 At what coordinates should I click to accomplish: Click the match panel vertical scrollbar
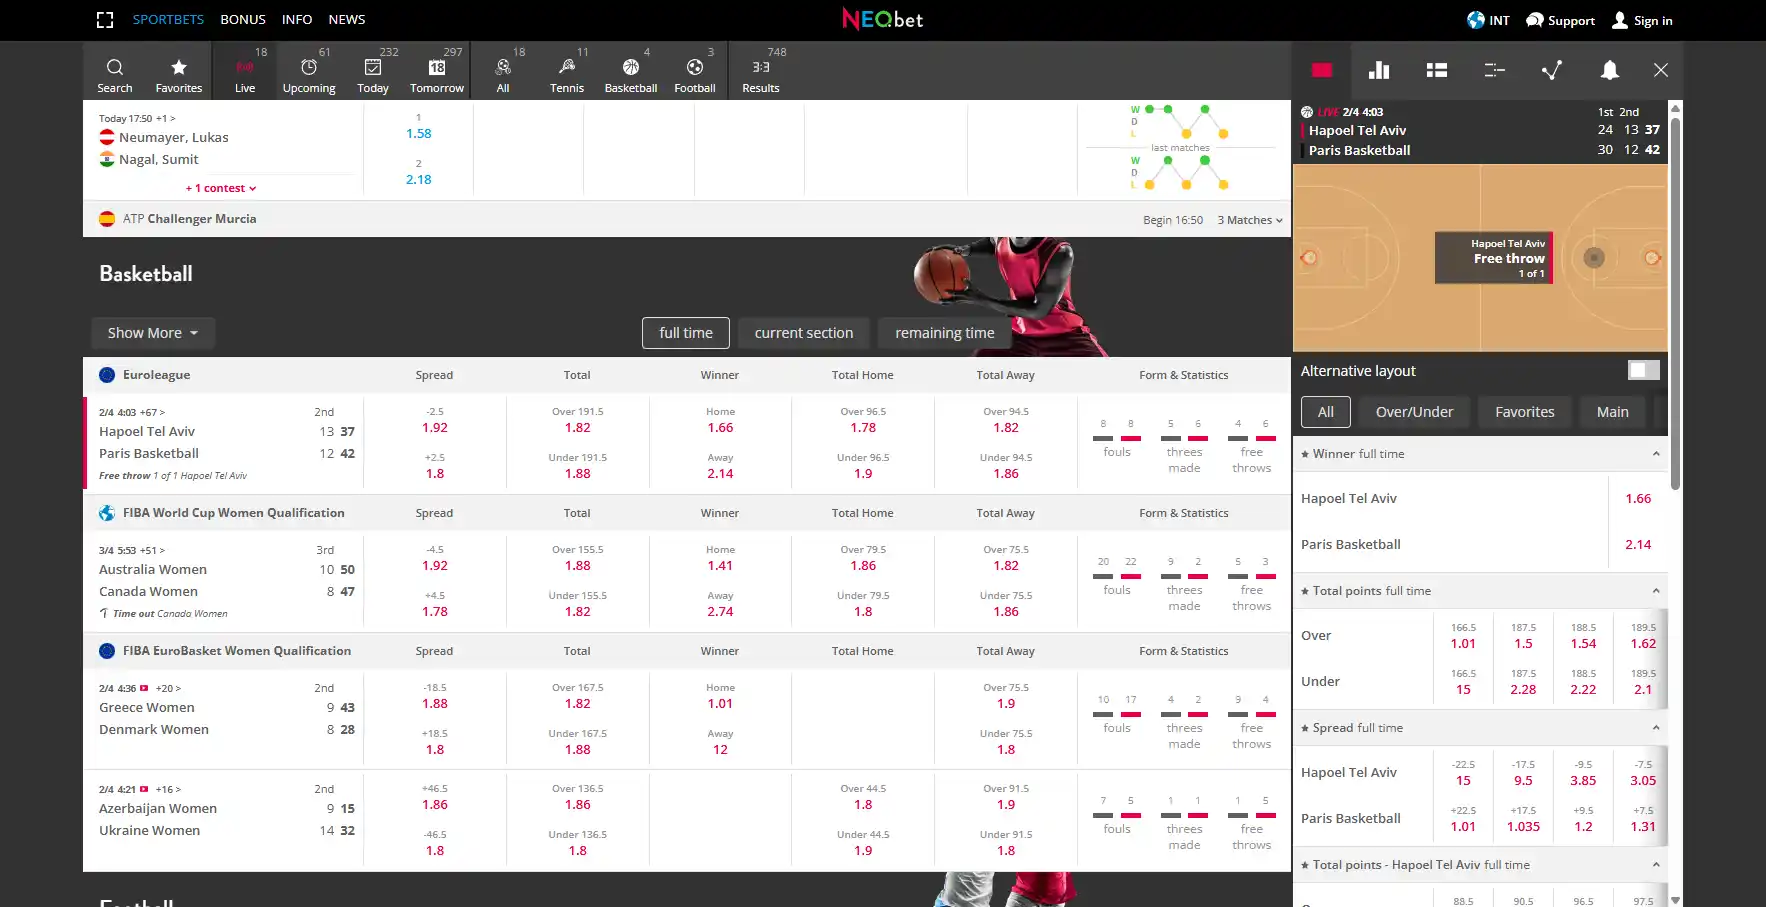tap(1675, 300)
